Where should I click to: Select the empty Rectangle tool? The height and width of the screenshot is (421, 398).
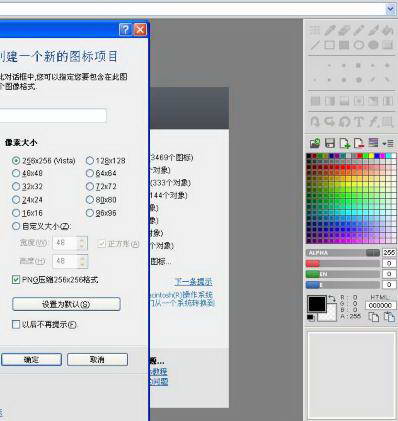pos(329,45)
